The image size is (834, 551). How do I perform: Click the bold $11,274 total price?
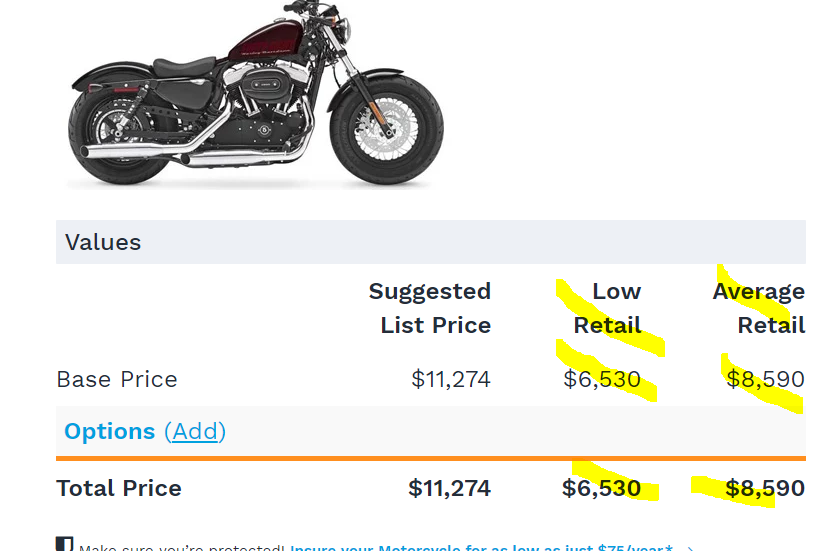pyautogui.click(x=449, y=488)
